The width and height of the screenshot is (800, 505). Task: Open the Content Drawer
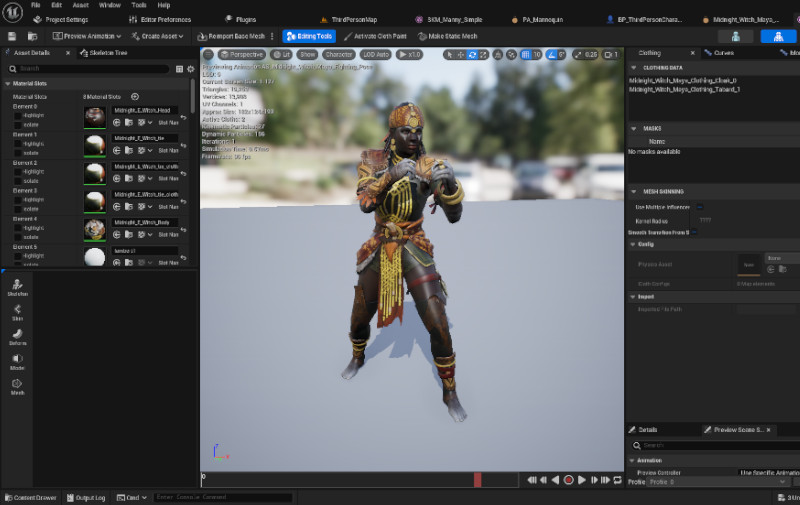(31, 497)
